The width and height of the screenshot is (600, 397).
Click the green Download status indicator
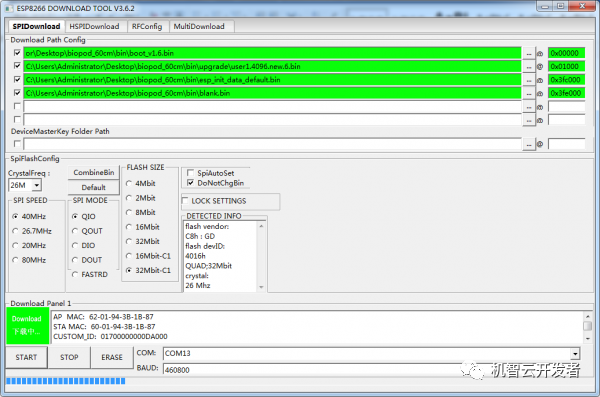(27, 325)
